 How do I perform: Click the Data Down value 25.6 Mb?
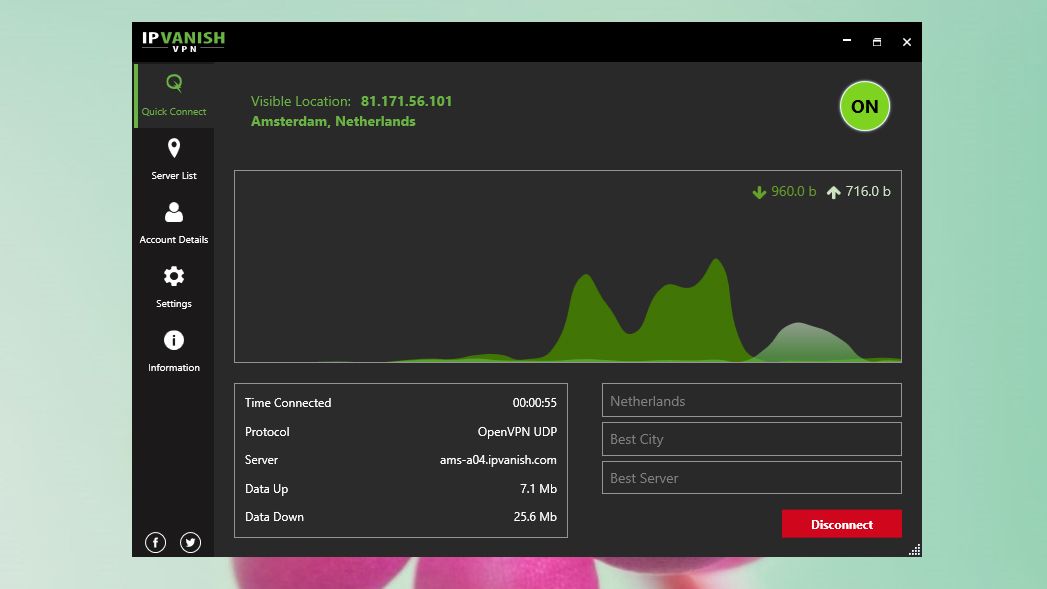pos(535,517)
